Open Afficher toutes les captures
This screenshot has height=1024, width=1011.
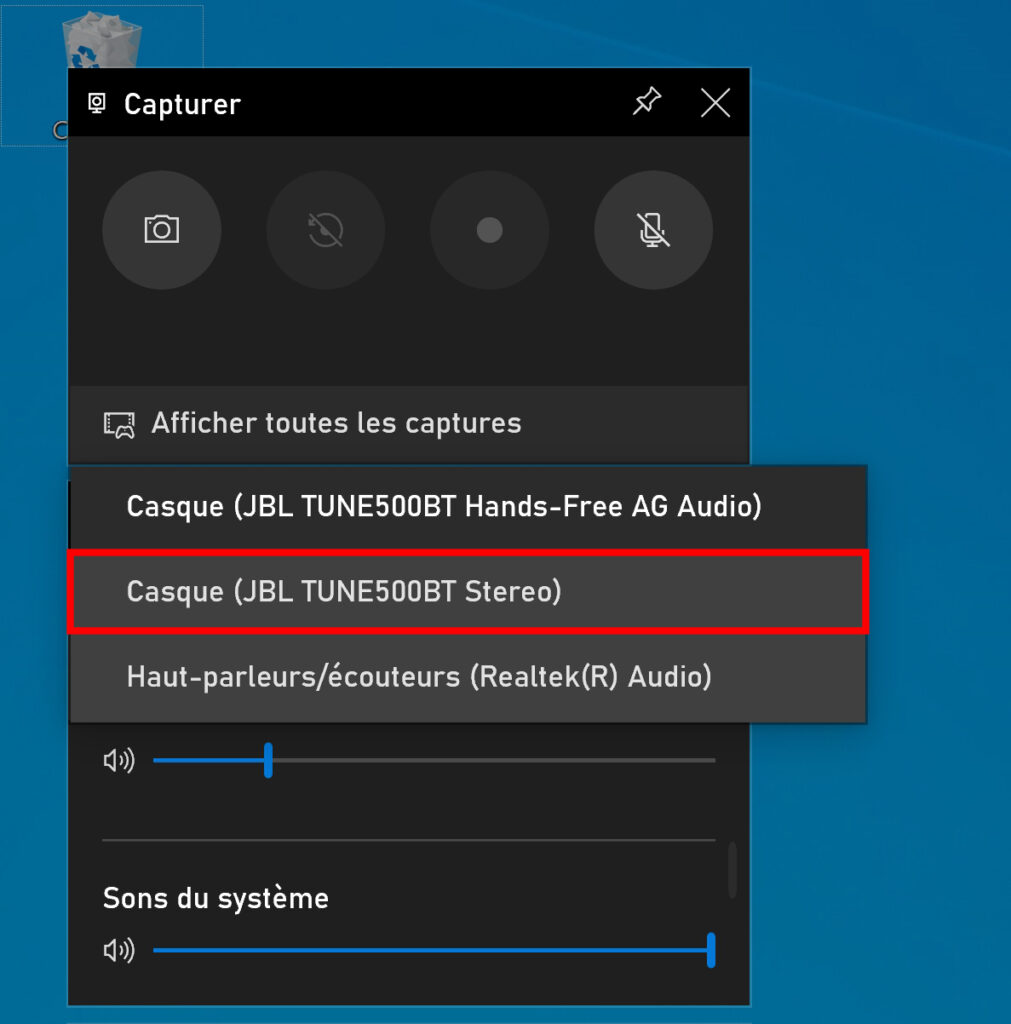[x=409, y=424]
